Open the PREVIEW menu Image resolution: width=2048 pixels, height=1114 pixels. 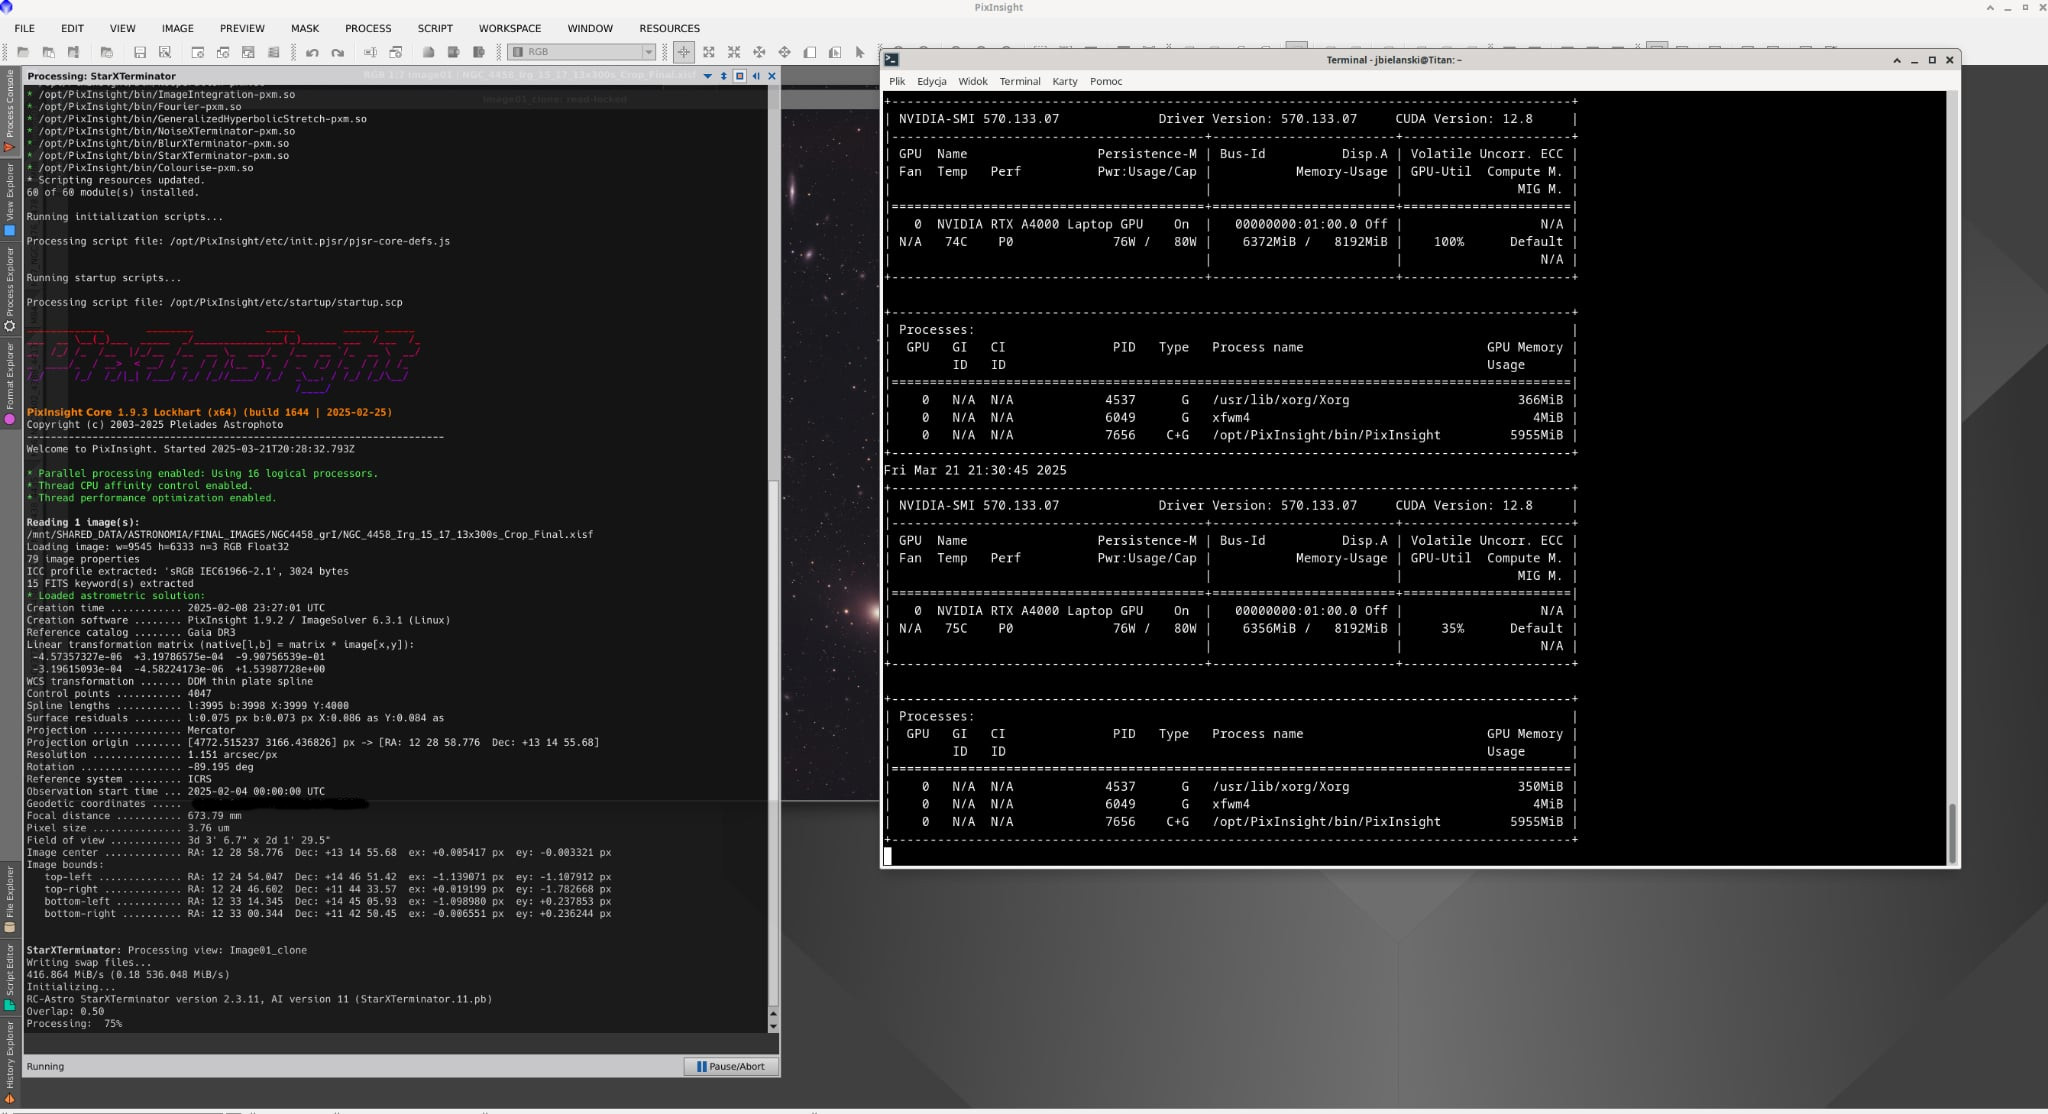click(242, 28)
